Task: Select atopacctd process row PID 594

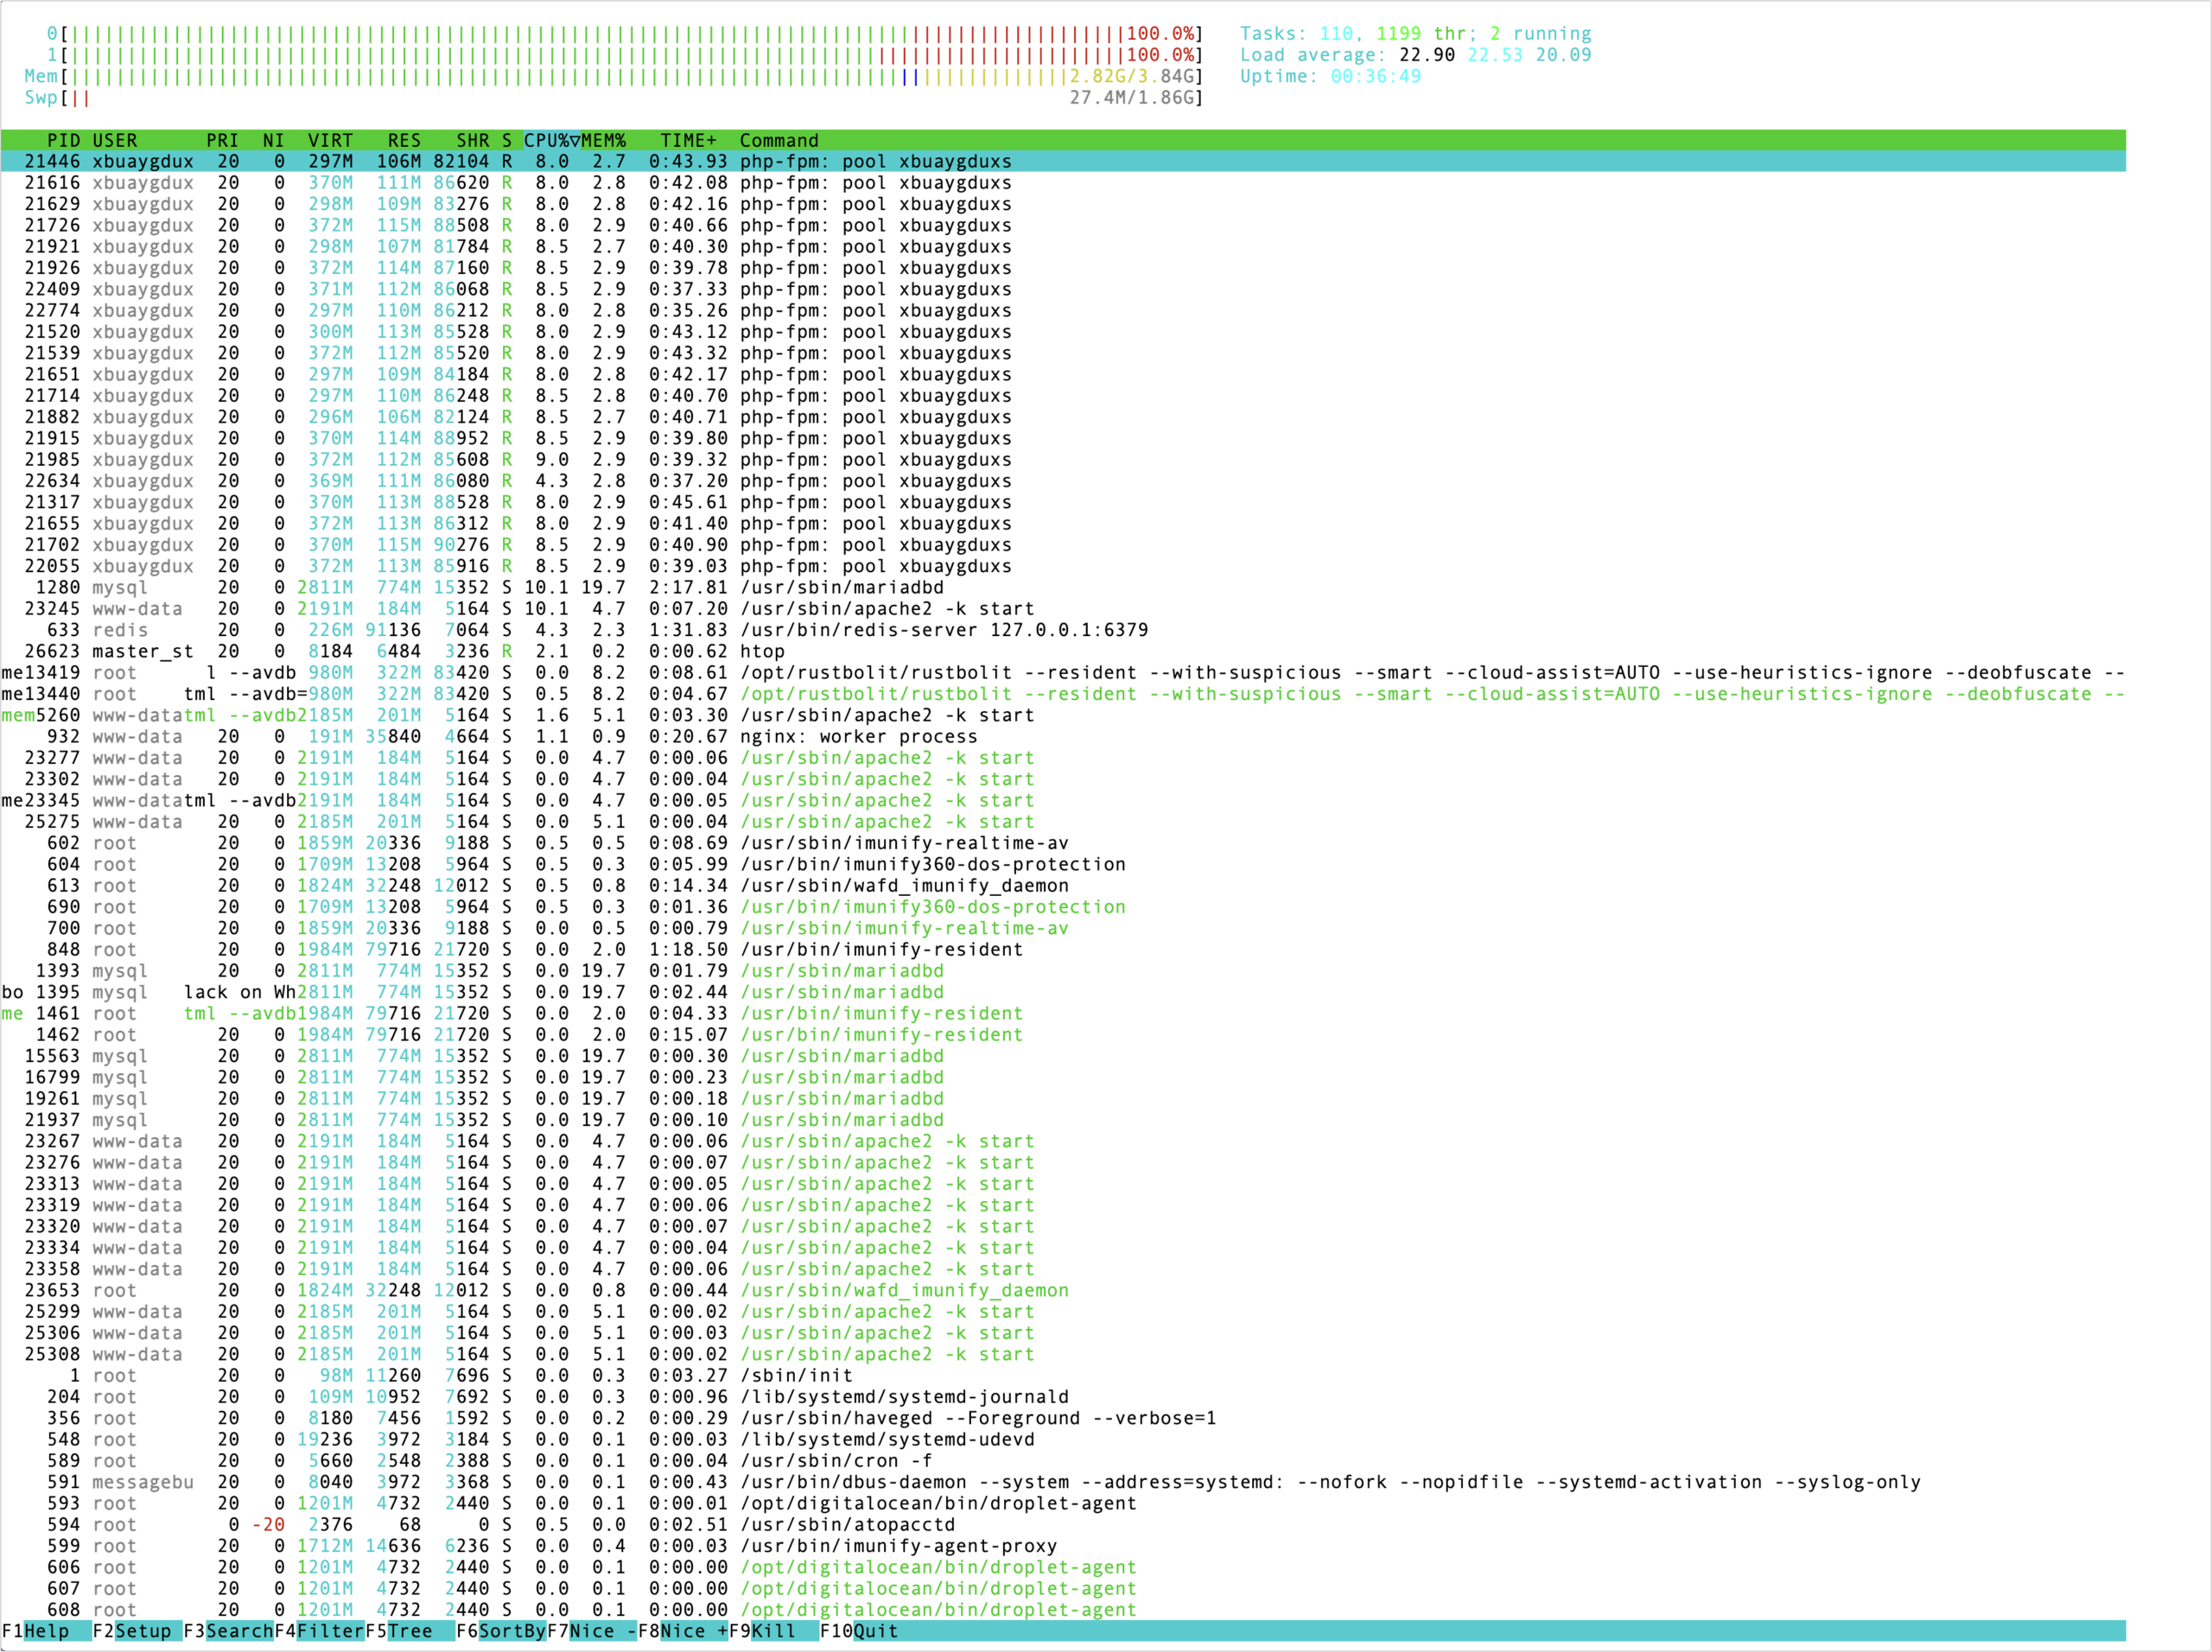Action: [1063, 1524]
